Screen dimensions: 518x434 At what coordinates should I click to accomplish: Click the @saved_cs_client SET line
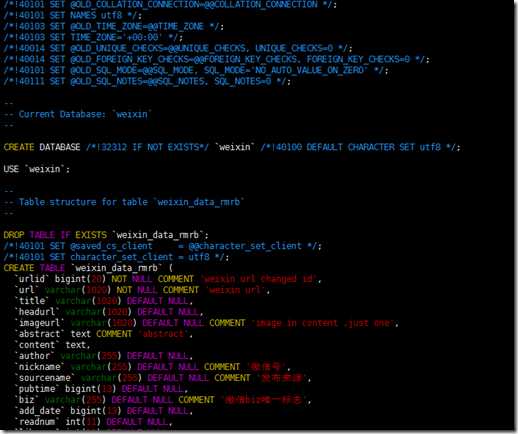click(x=163, y=246)
